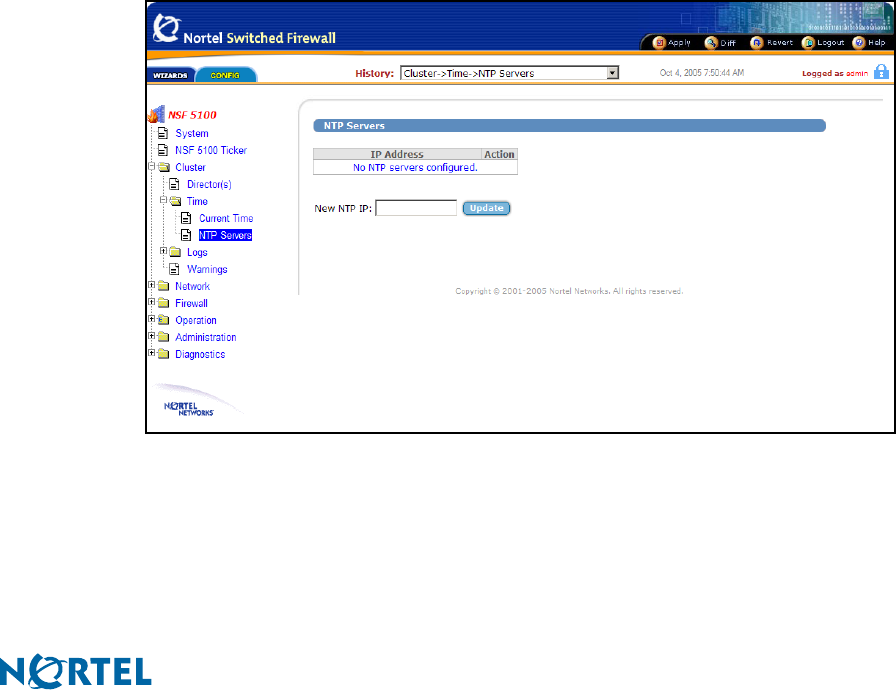Open the Warnings link in the tree
This screenshot has width=896, height=690.
207,269
